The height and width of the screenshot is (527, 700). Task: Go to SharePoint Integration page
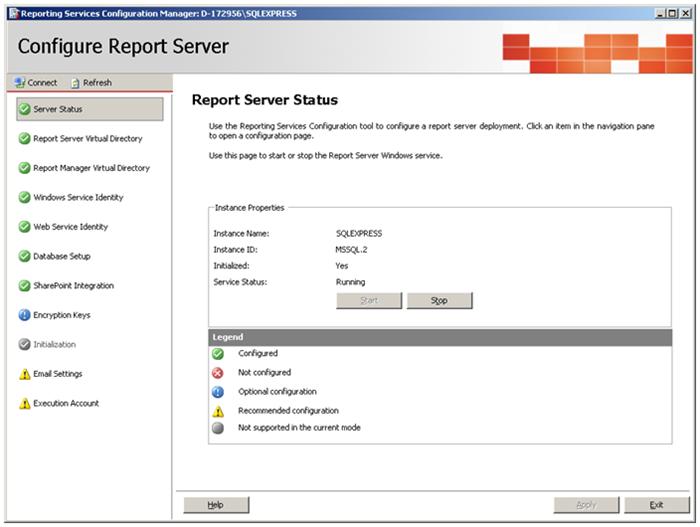73,286
